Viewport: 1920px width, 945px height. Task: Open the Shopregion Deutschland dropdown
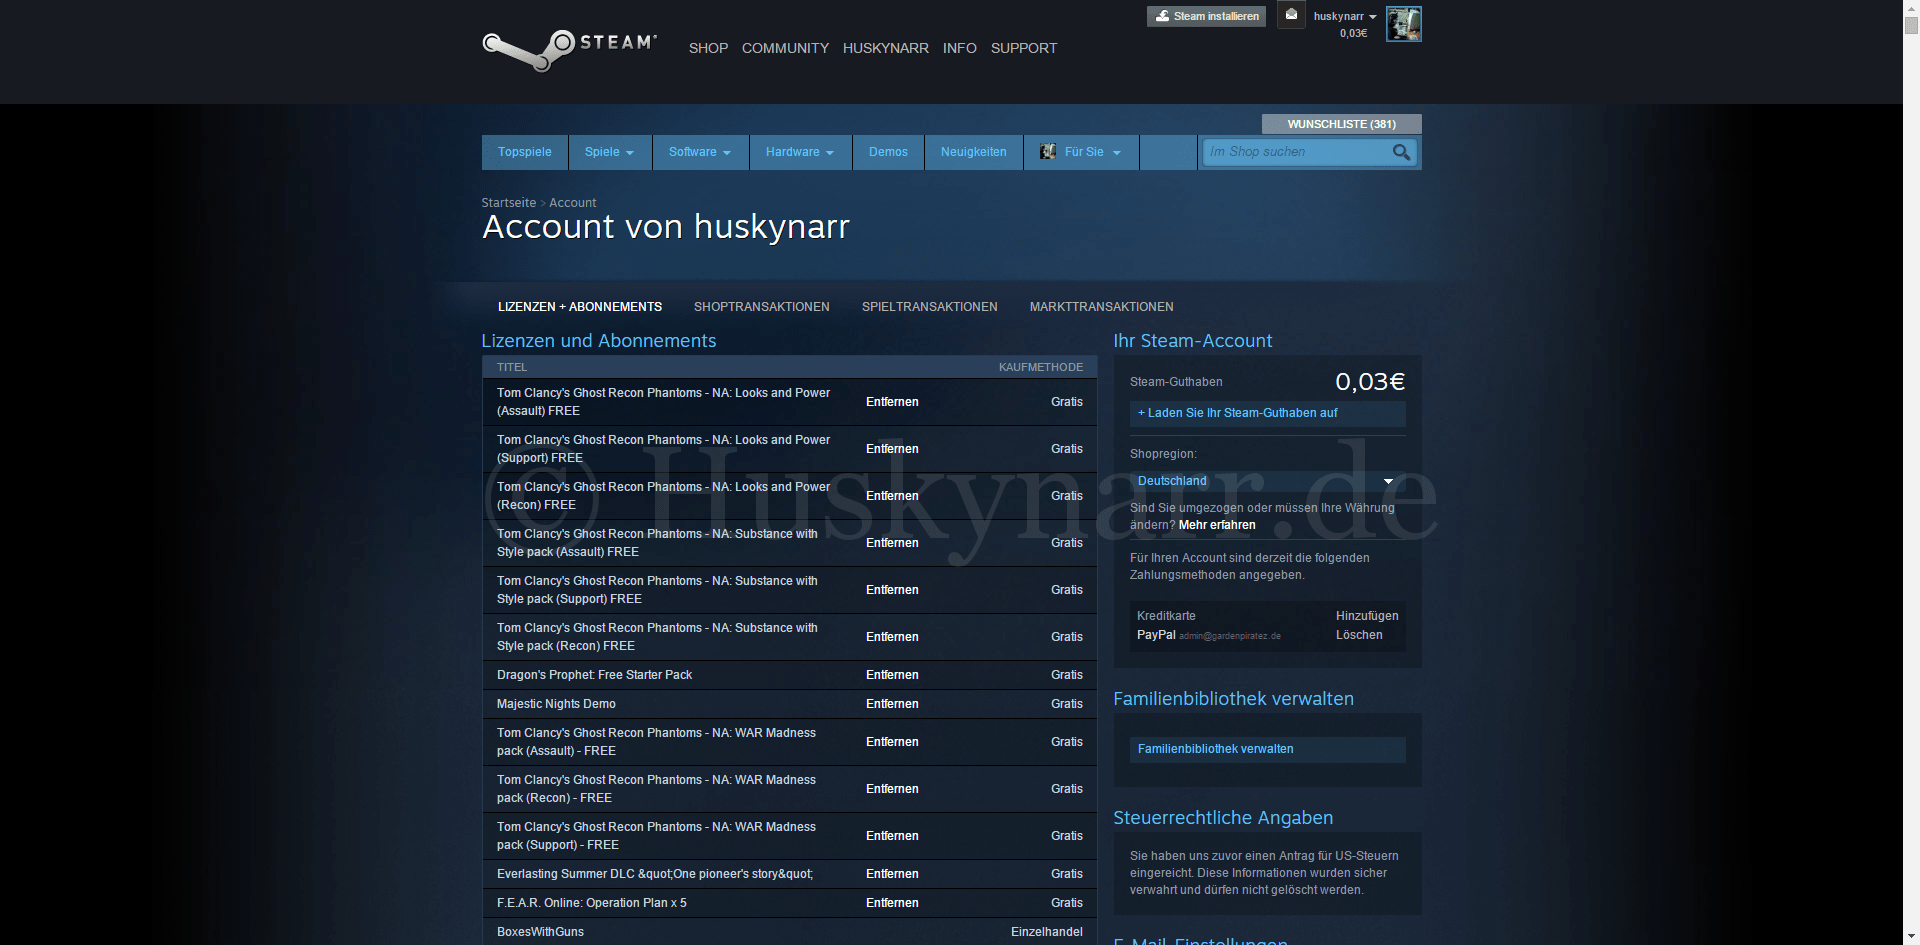pos(1267,481)
